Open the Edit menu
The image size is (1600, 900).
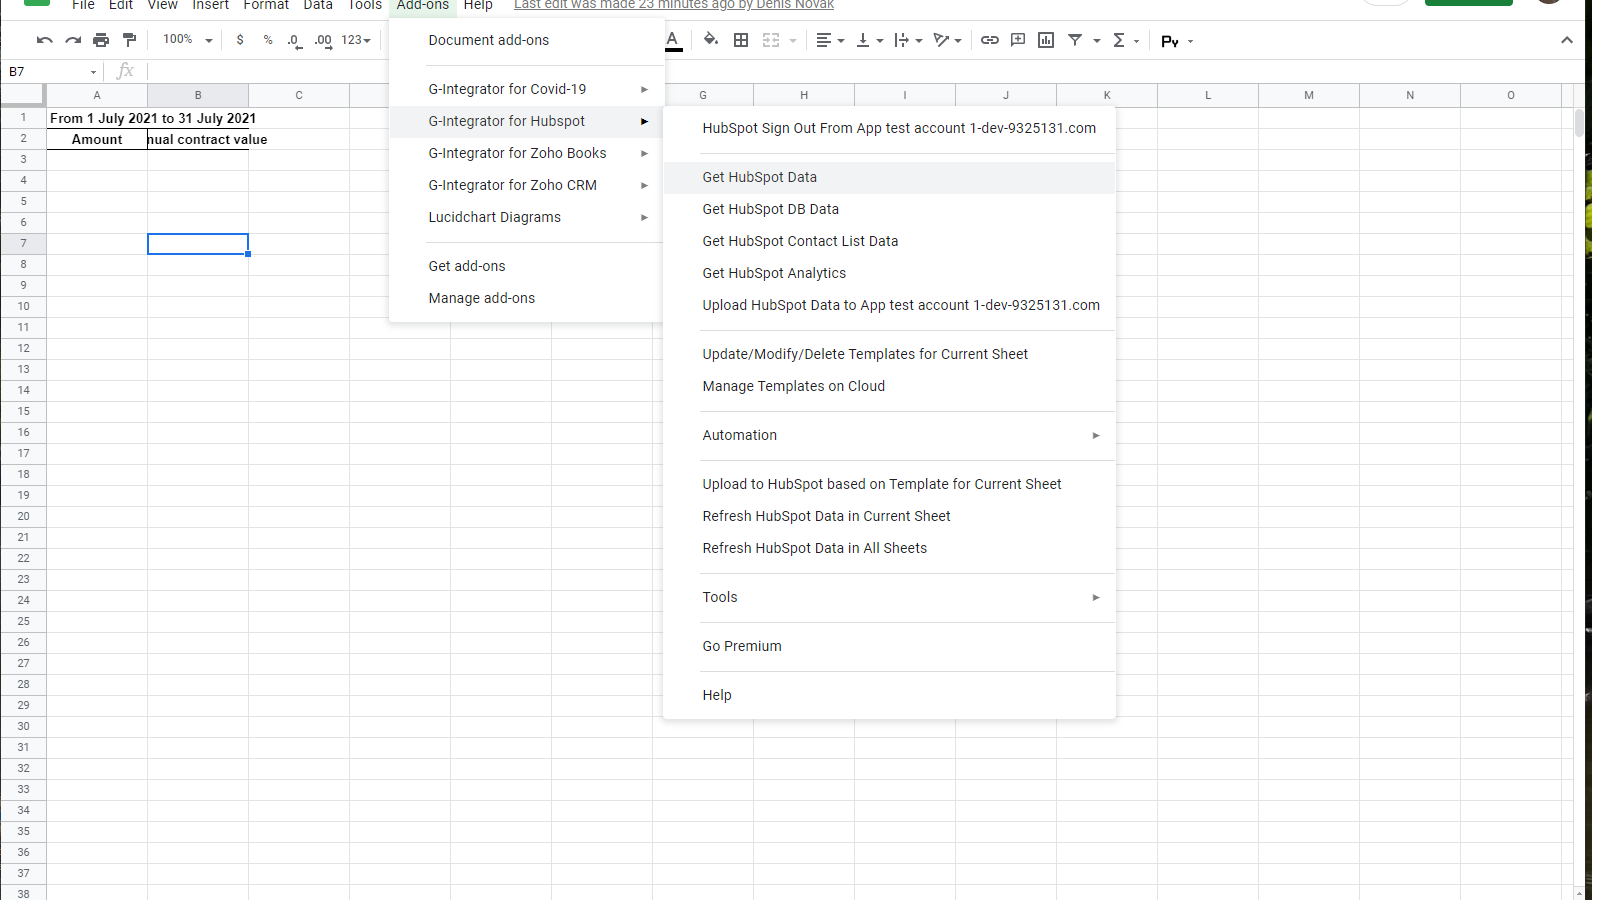pyautogui.click(x=121, y=5)
